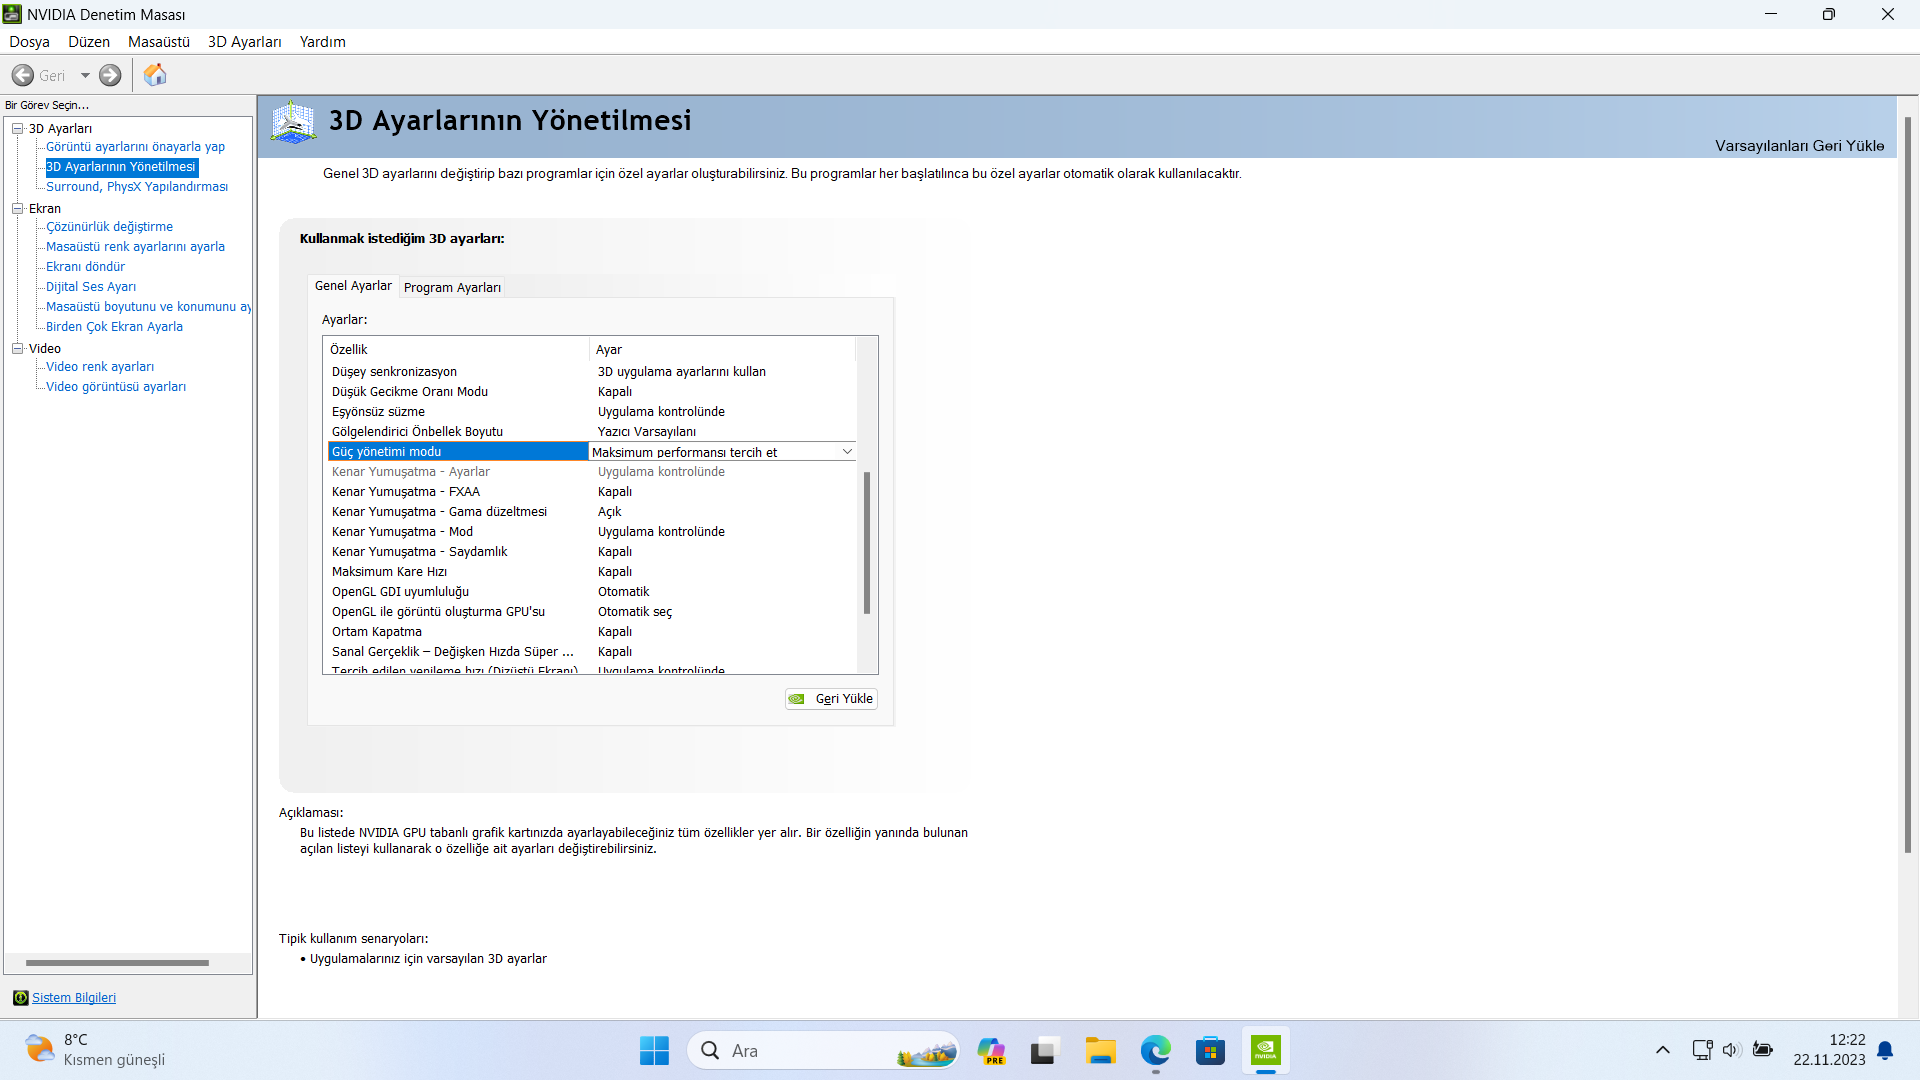Open the 3D Ayarları menu
This screenshot has height=1080, width=1920.
[x=244, y=42]
